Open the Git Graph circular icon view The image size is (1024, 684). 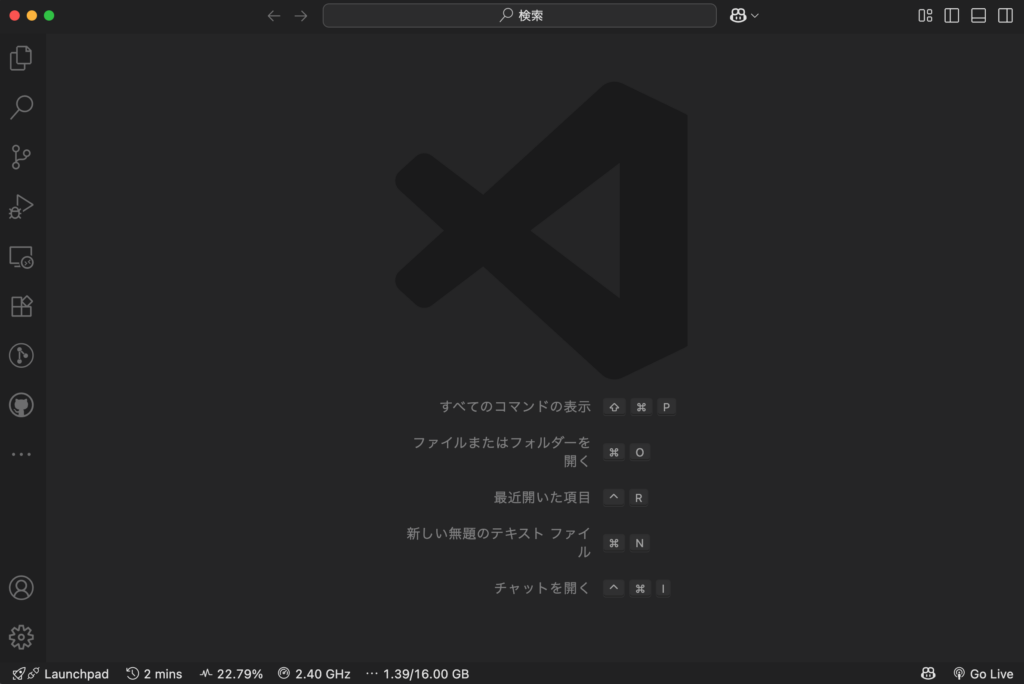point(21,355)
